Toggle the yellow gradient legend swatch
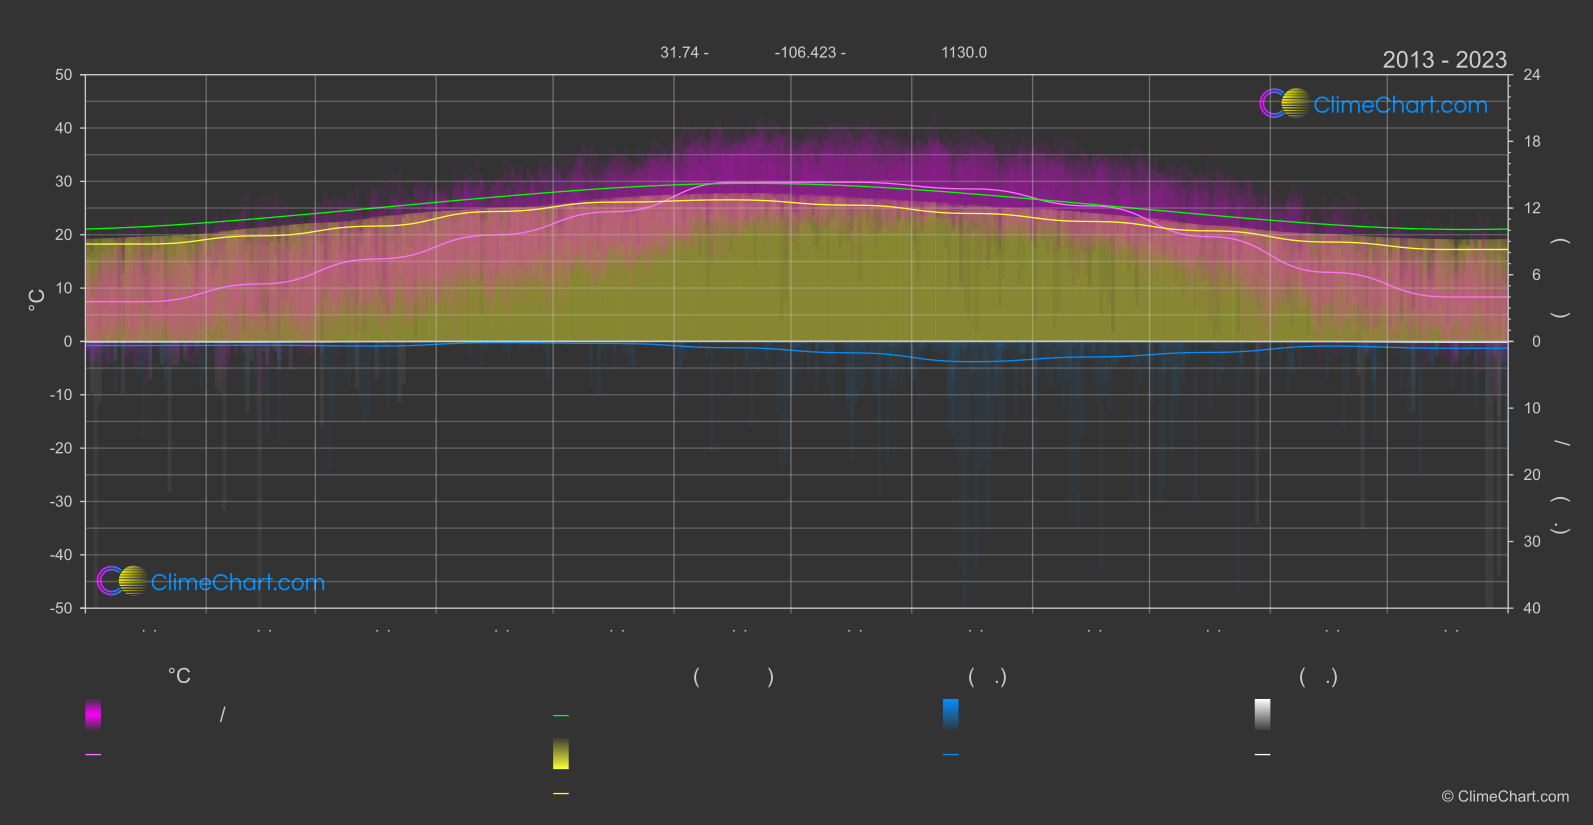 pyautogui.click(x=561, y=754)
